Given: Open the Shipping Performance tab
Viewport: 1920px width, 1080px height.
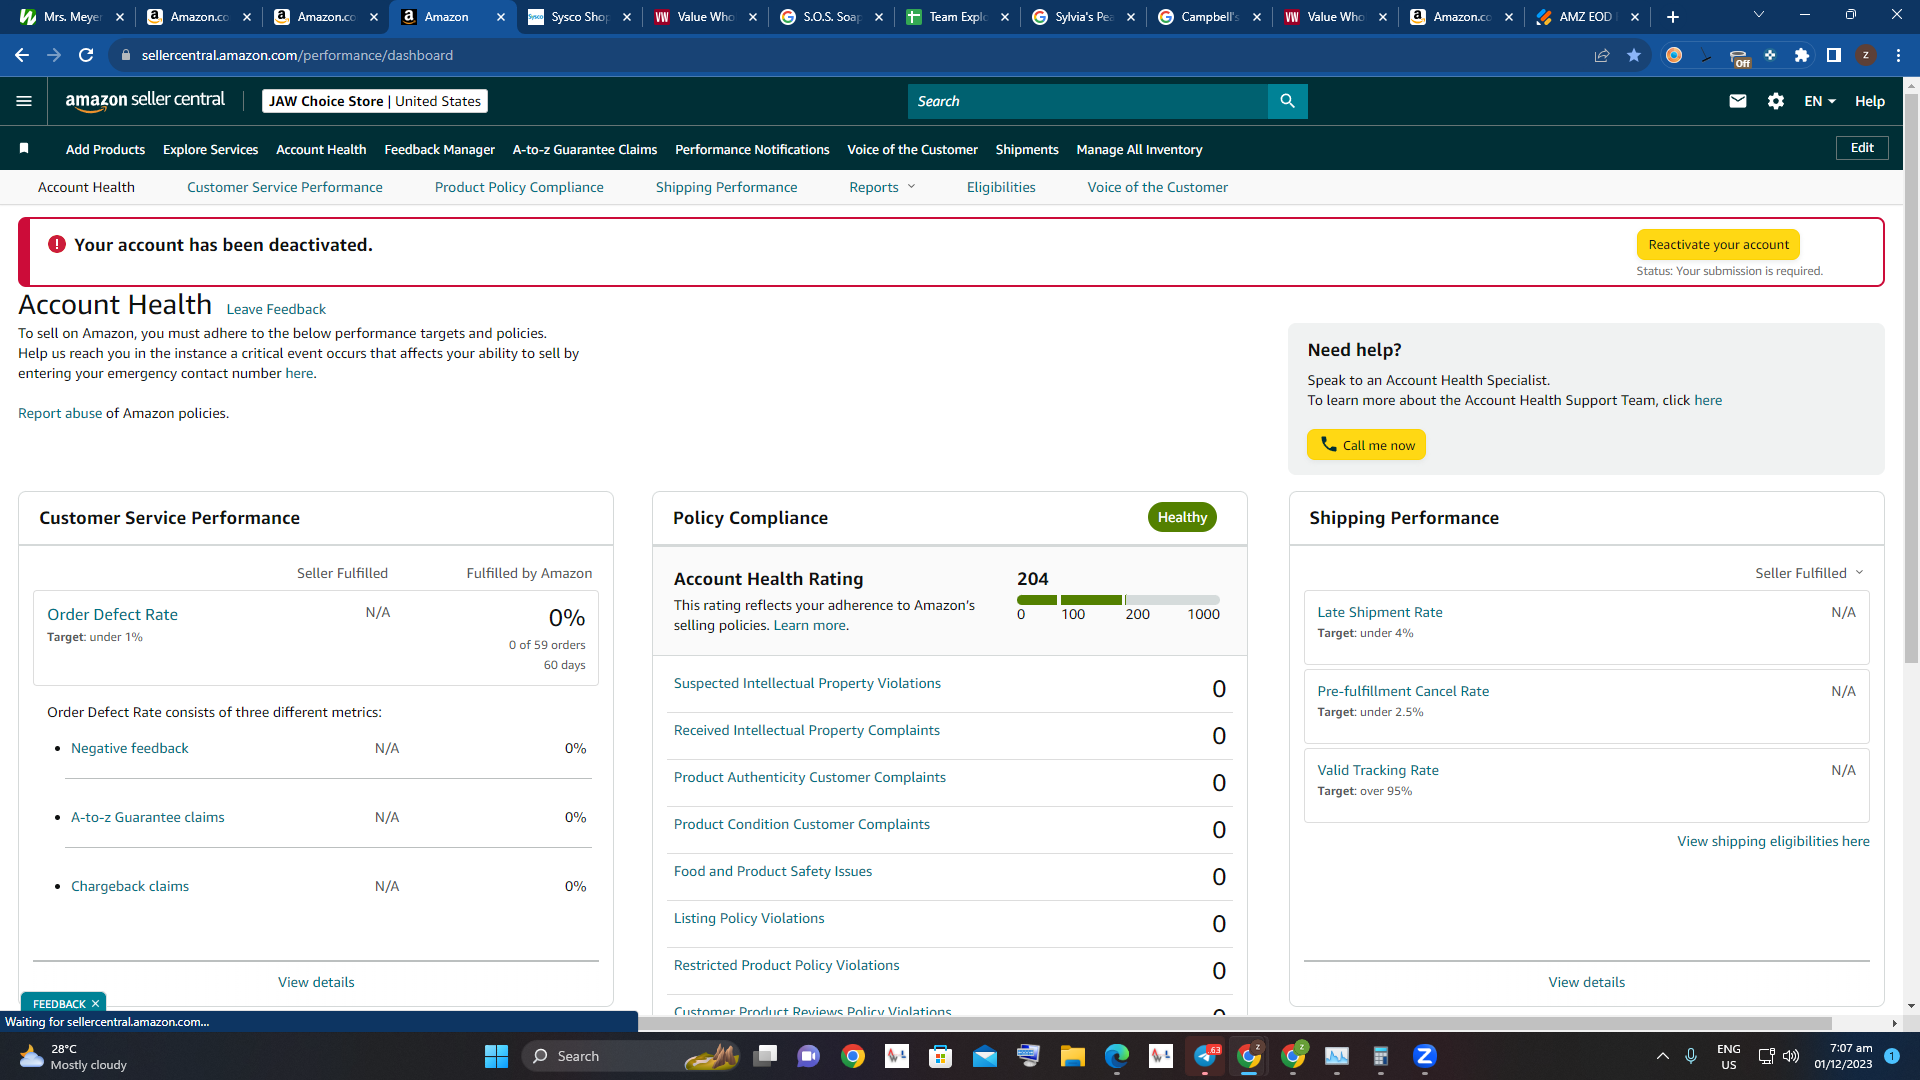Looking at the screenshot, I should pyautogui.click(x=727, y=187).
